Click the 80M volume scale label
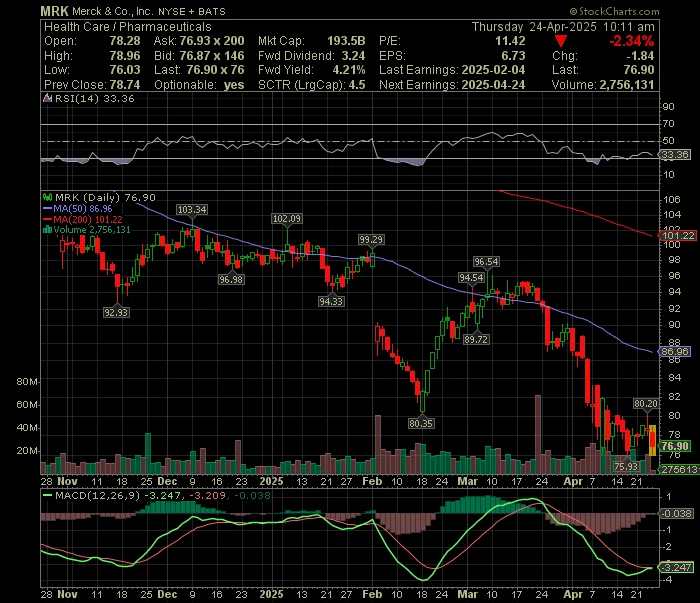The height and width of the screenshot is (603, 700). pyautogui.click(x=27, y=382)
